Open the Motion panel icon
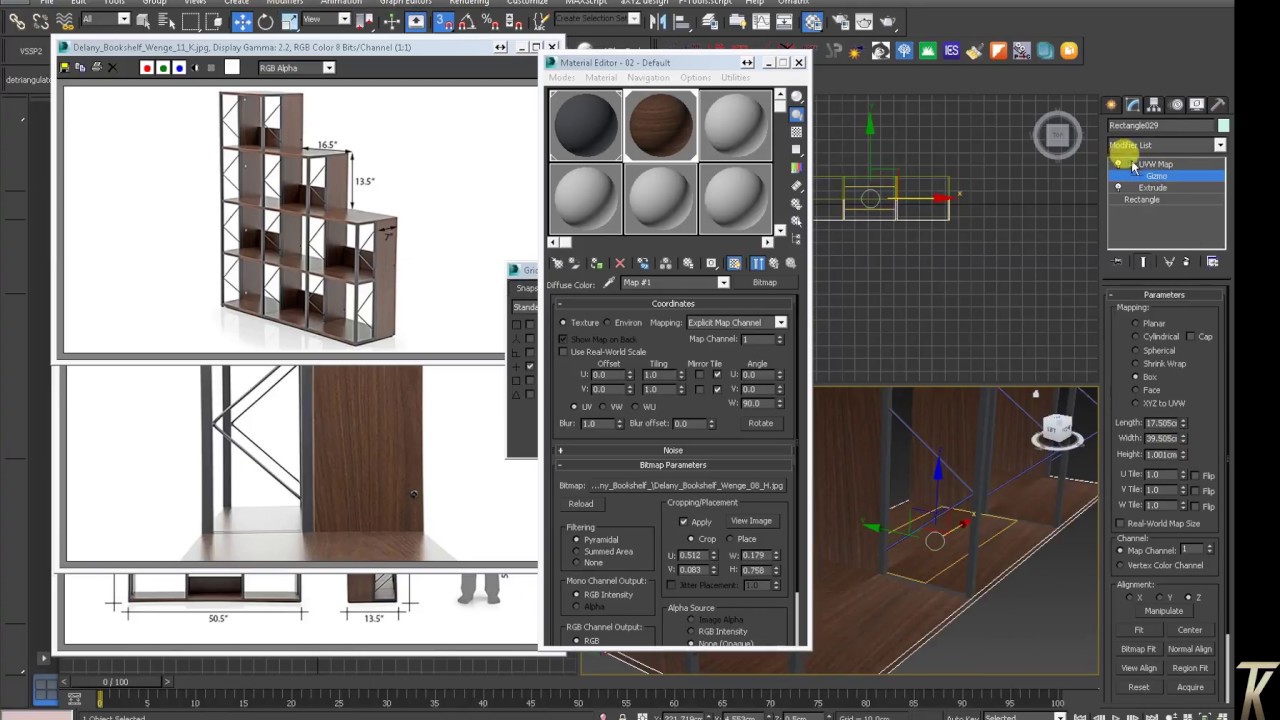The height and width of the screenshot is (720, 1280). (x=1177, y=104)
